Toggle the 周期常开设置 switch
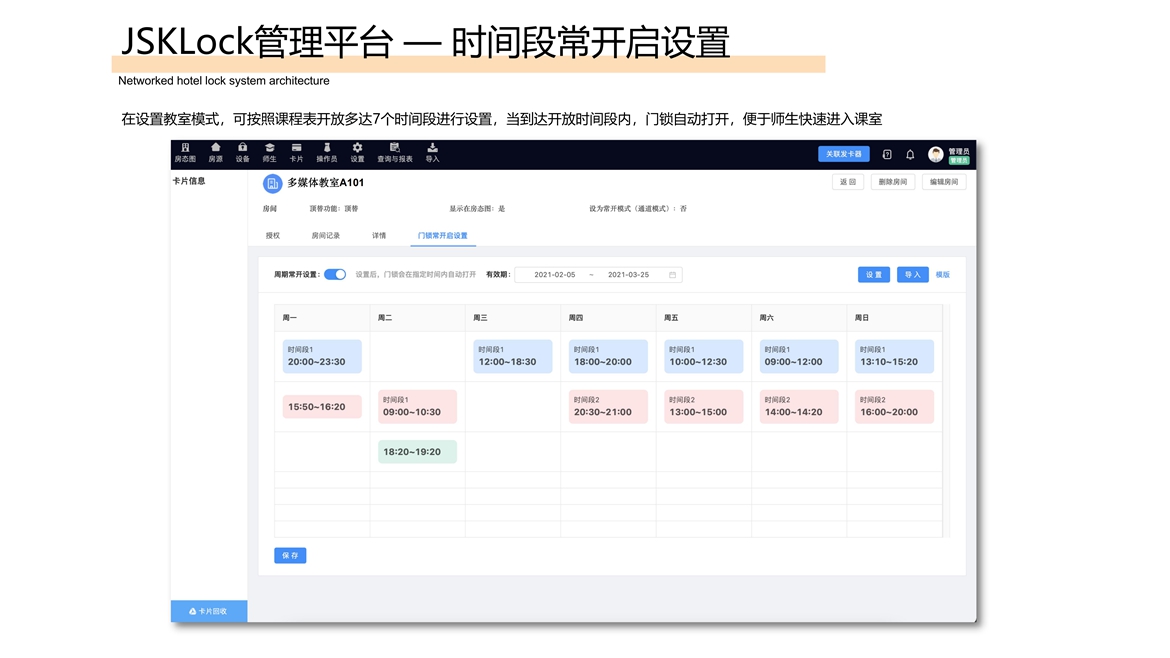The width and height of the screenshot is (1170, 658). [335, 274]
